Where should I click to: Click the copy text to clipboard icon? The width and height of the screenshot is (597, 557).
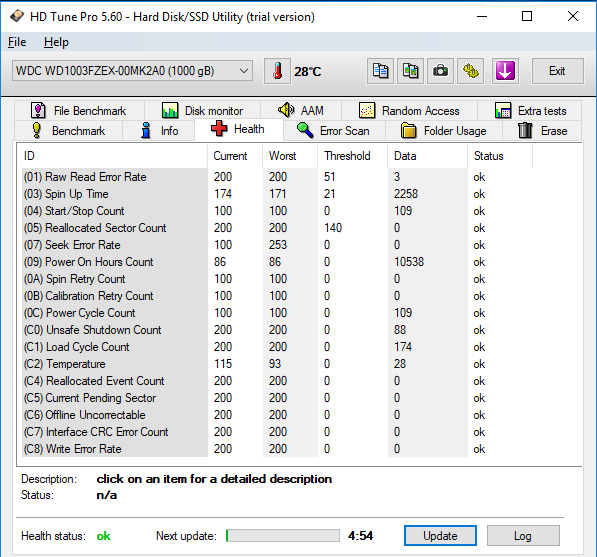coord(380,71)
